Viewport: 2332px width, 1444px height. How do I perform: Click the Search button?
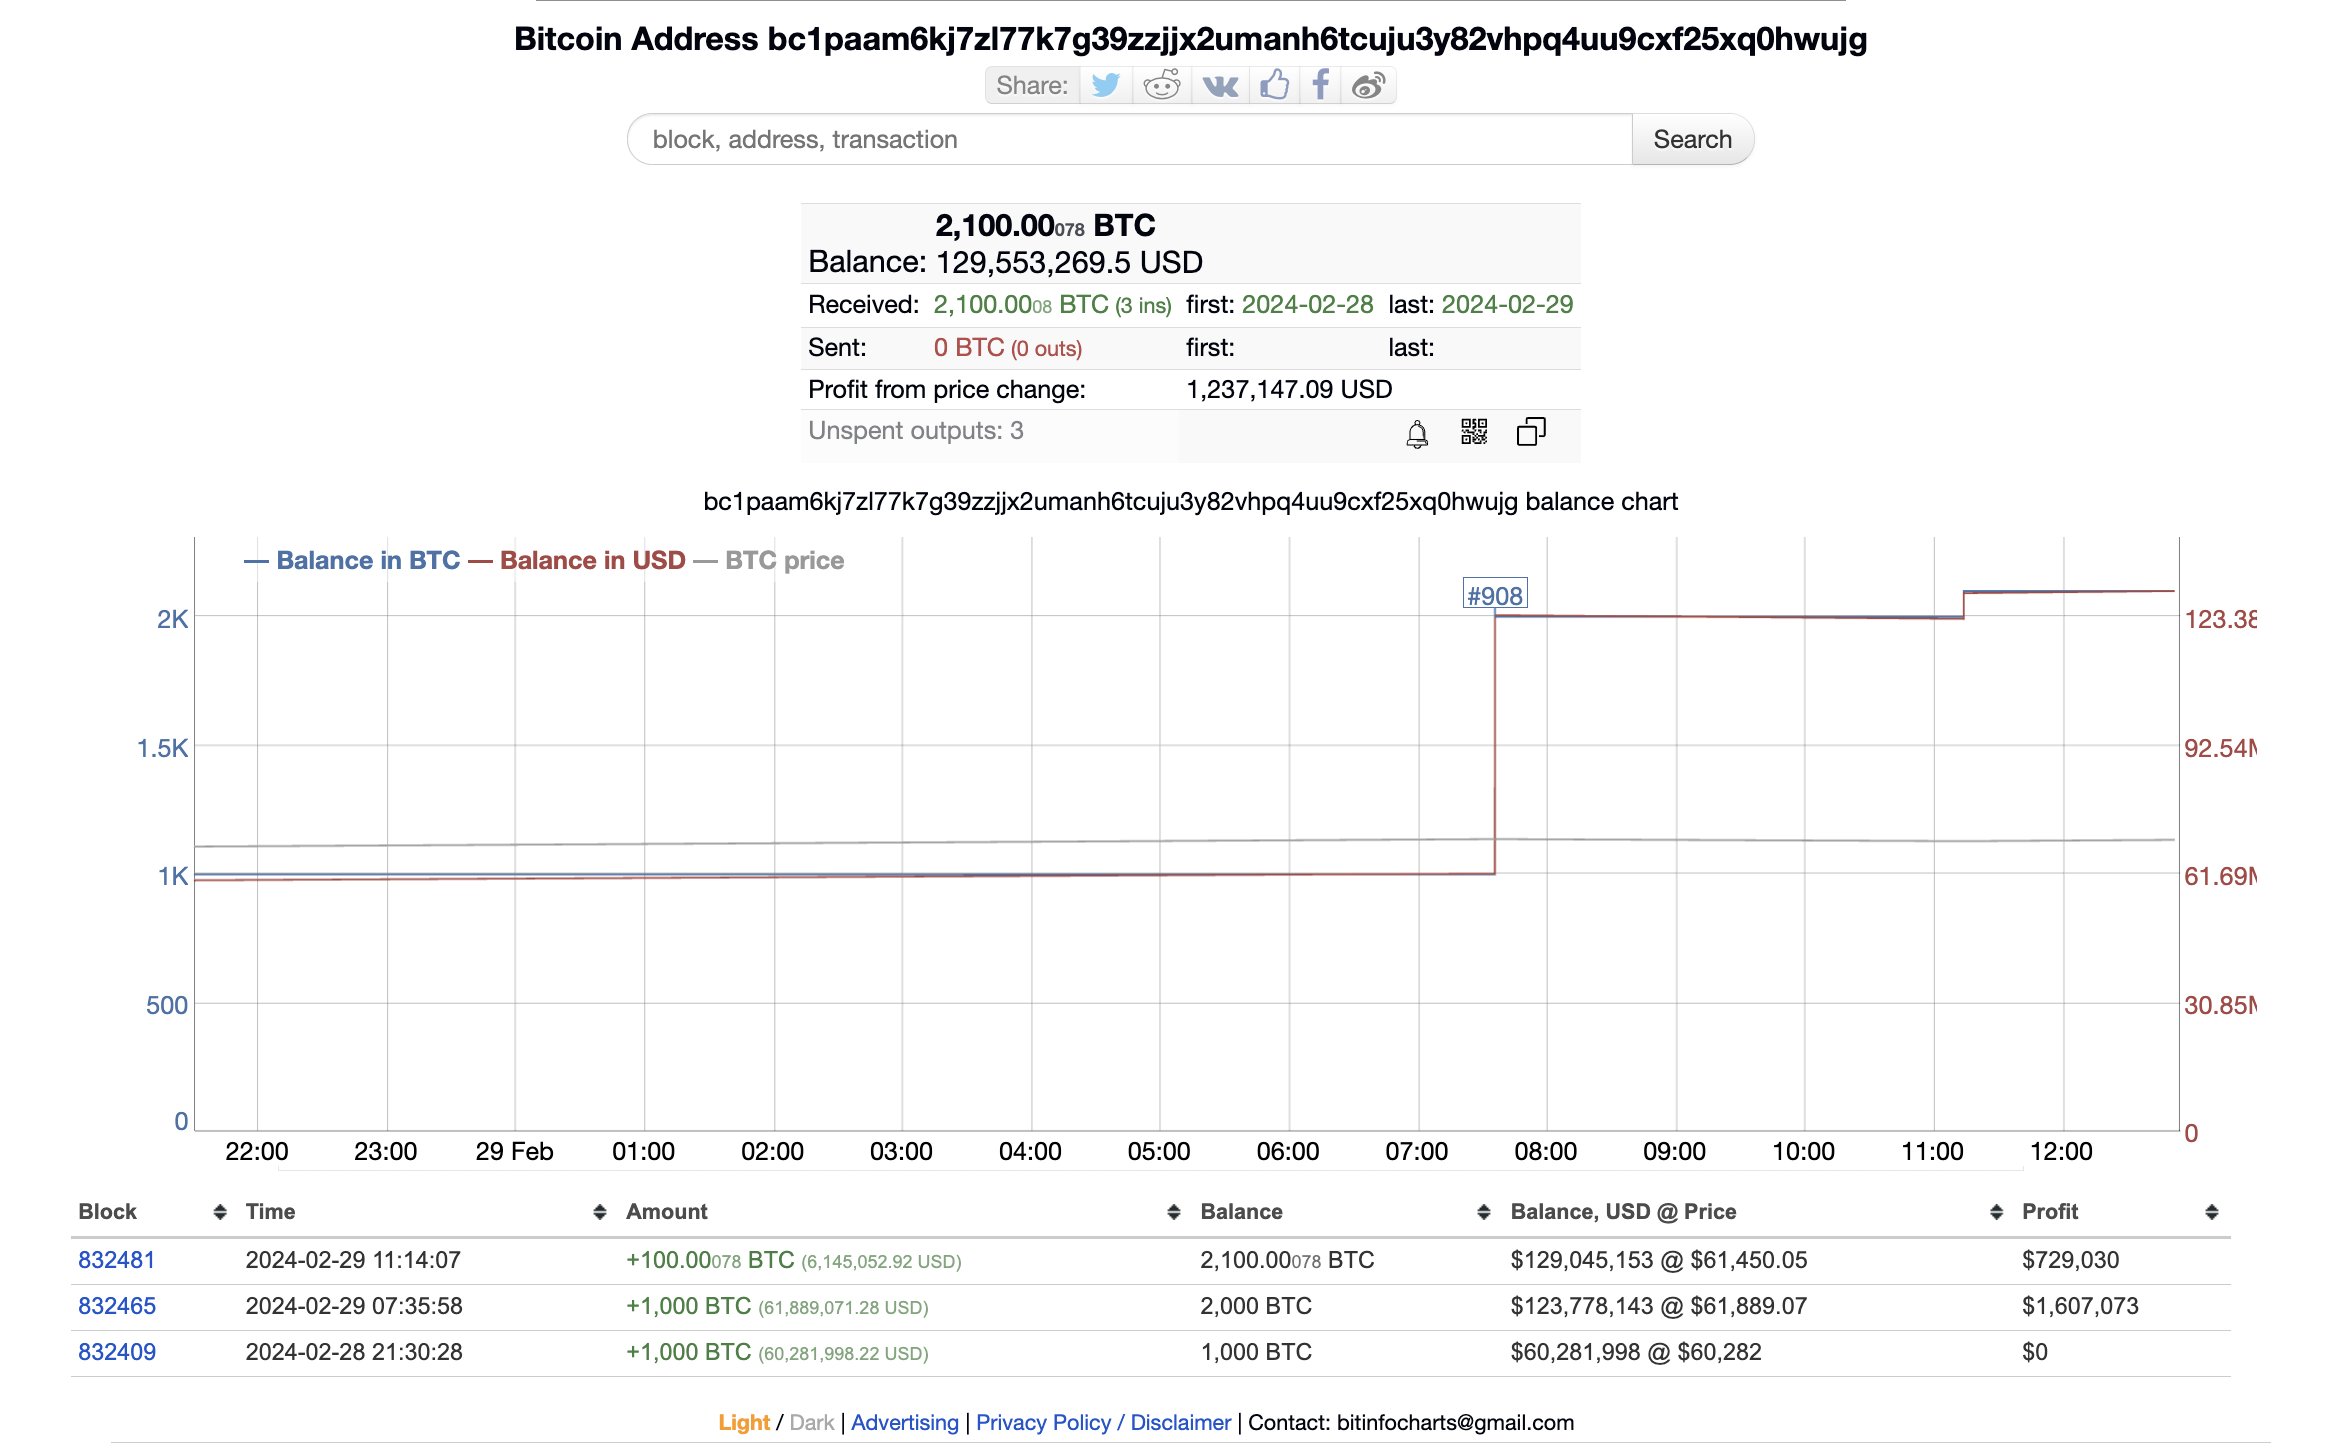(x=1692, y=139)
